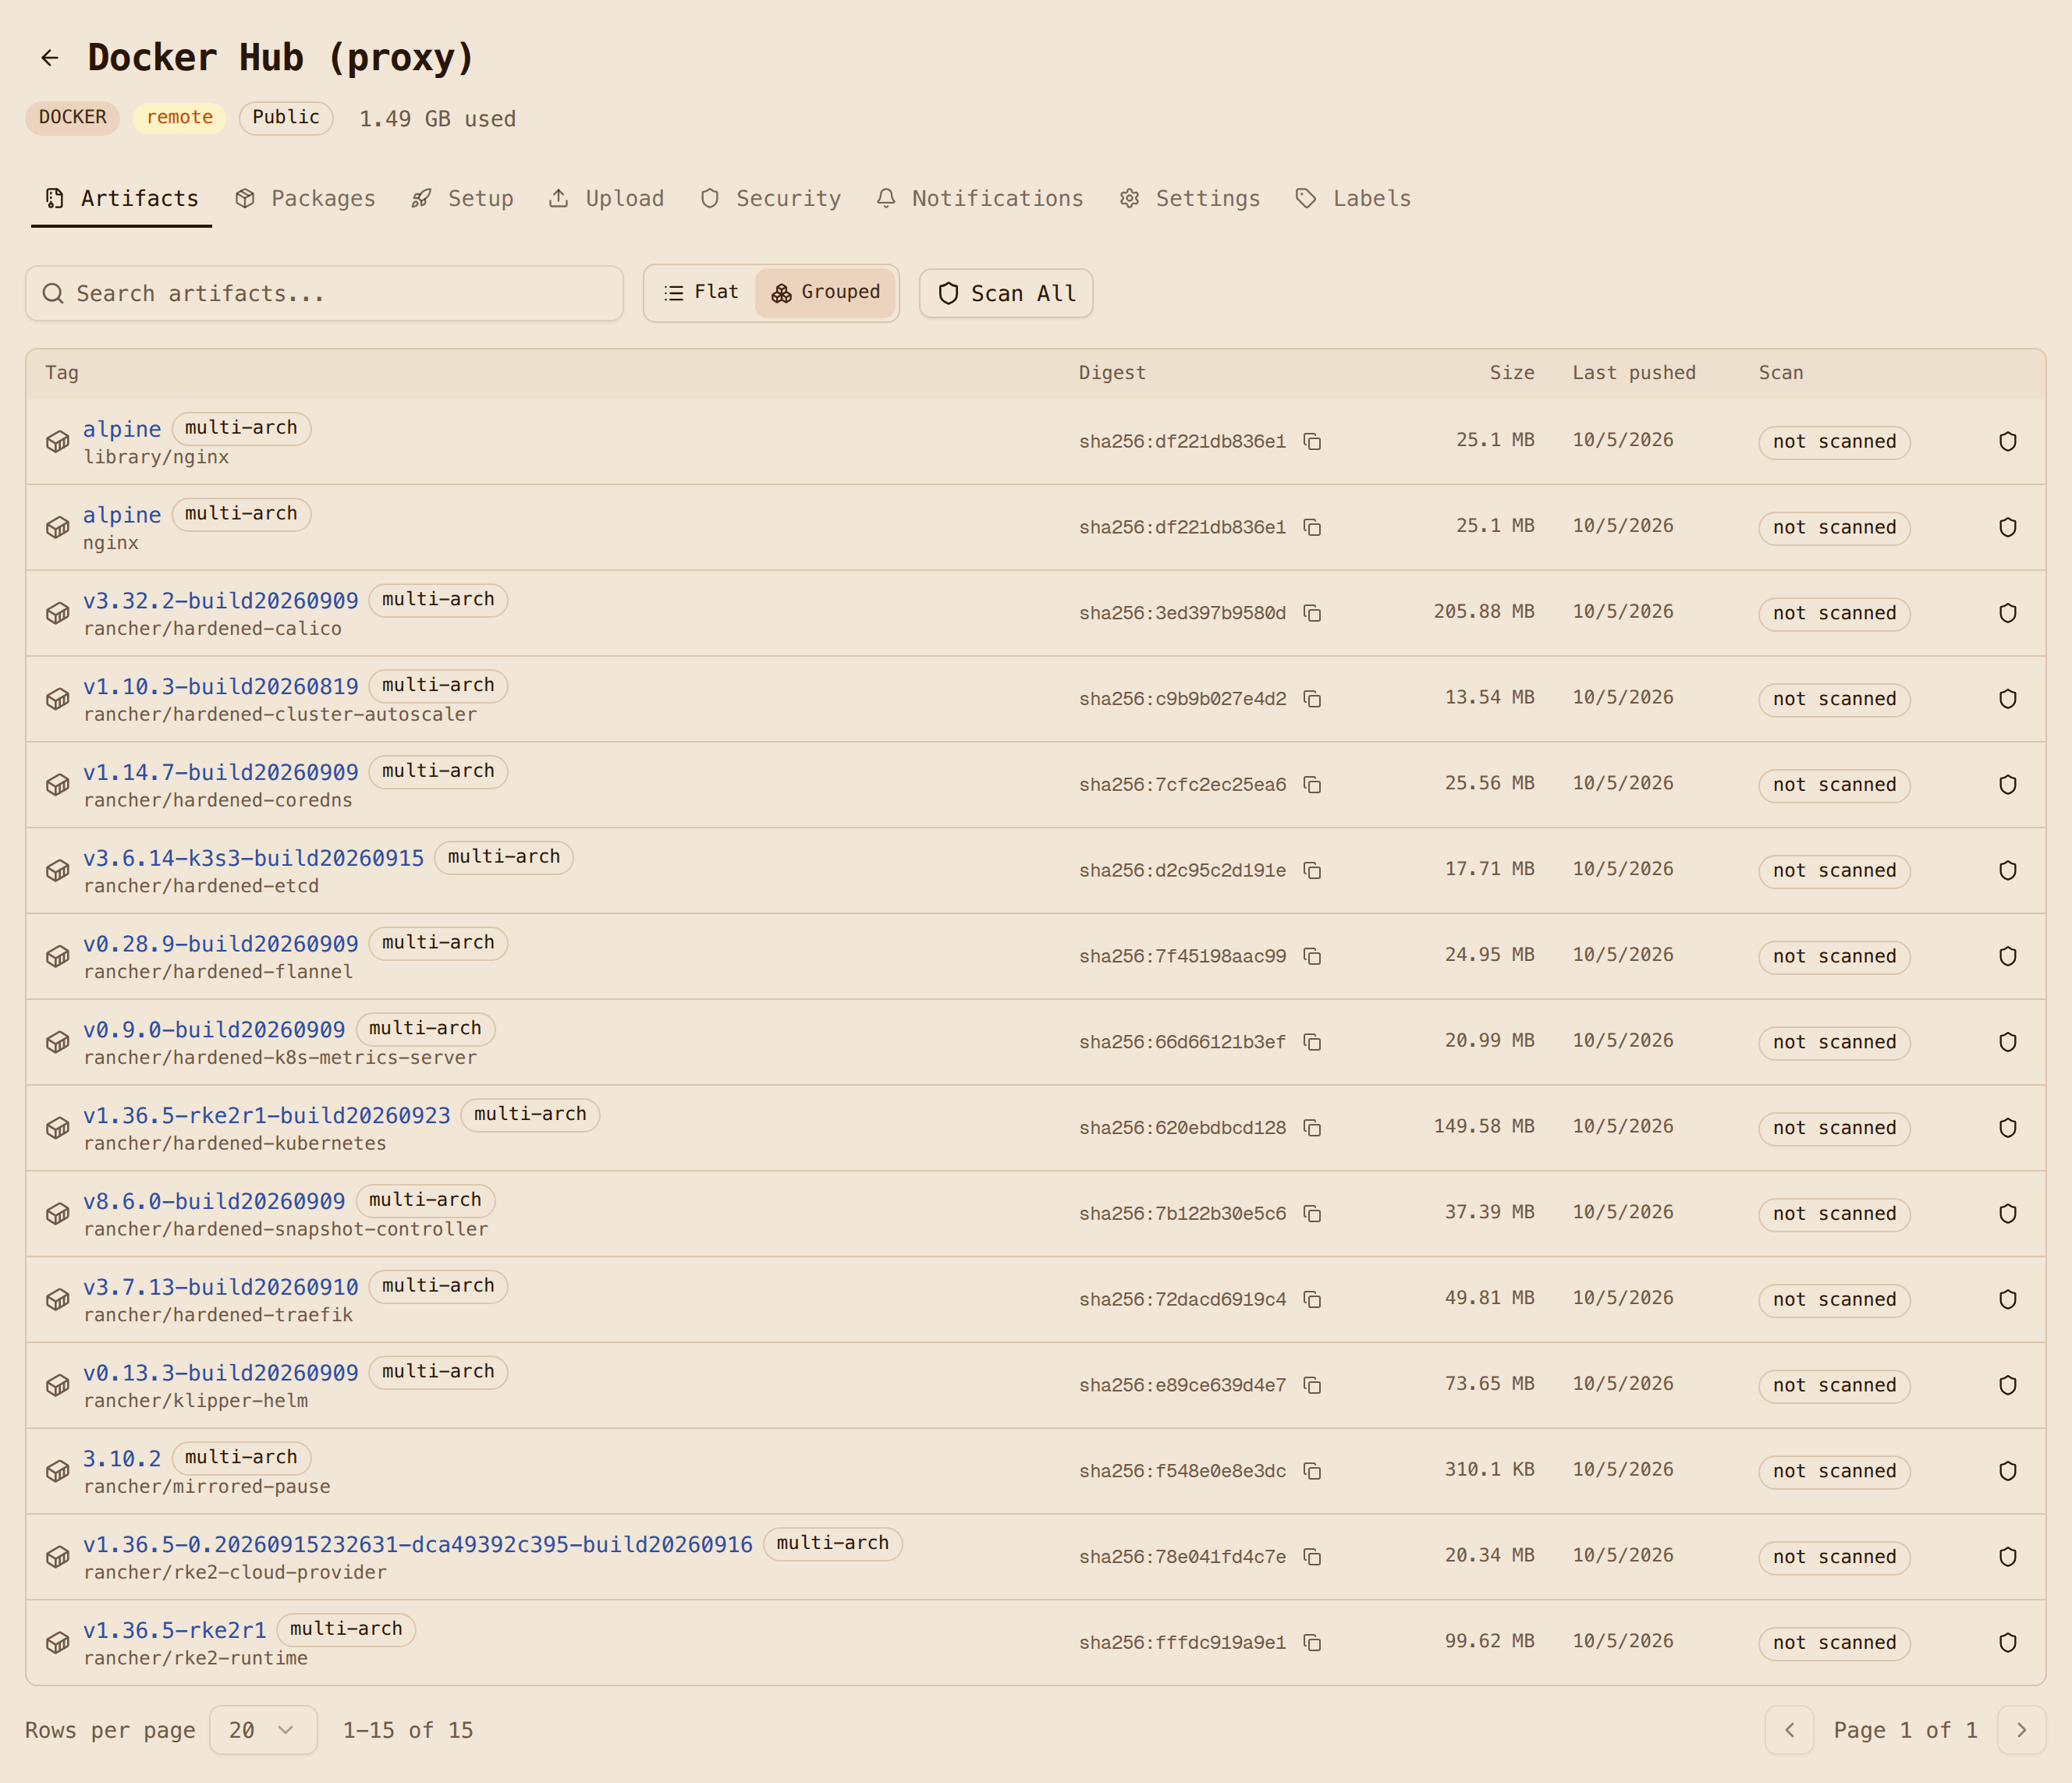This screenshot has width=2072, height=1783.
Task: Scan rancher/hardened-kubernetes via shield icon
Action: (x=2007, y=1128)
